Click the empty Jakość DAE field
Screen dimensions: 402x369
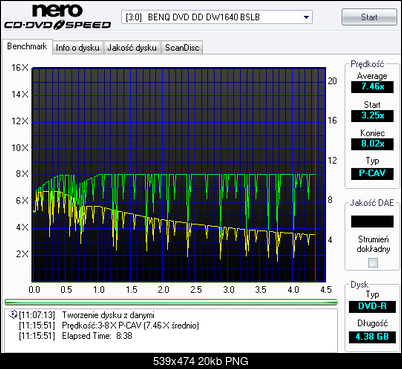click(x=372, y=221)
